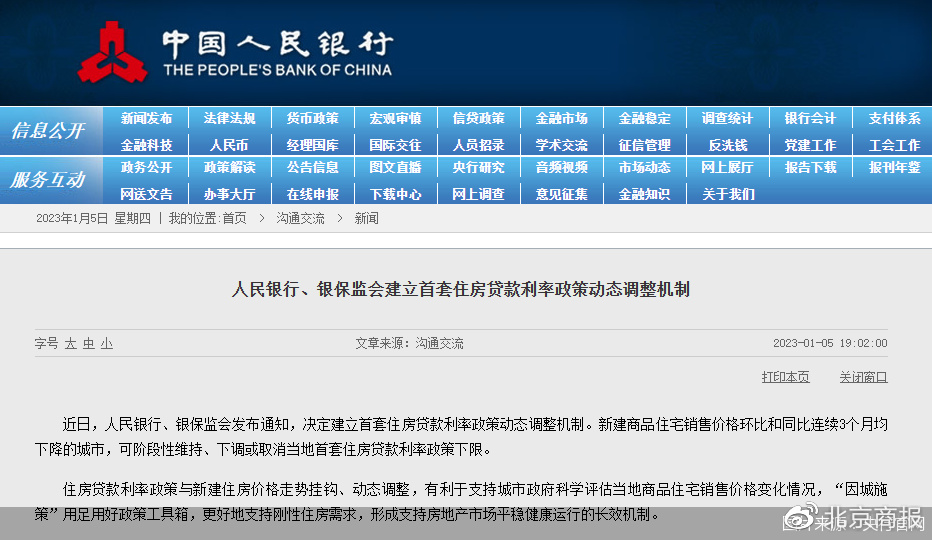Click 打印本页 link to print page
The height and width of the screenshot is (540, 932).
point(785,377)
